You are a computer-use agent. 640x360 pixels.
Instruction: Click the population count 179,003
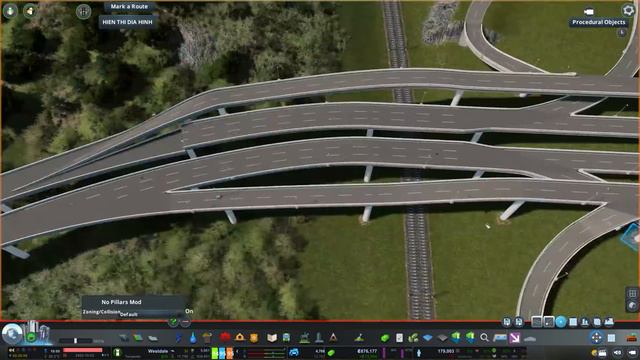pyautogui.click(x=446, y=351)
